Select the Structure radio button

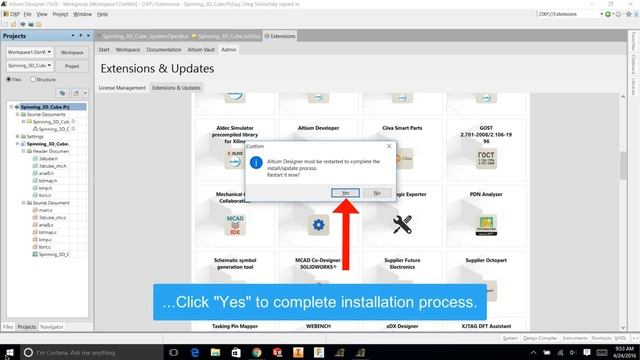pyautogui.click(x=33, y=80)
